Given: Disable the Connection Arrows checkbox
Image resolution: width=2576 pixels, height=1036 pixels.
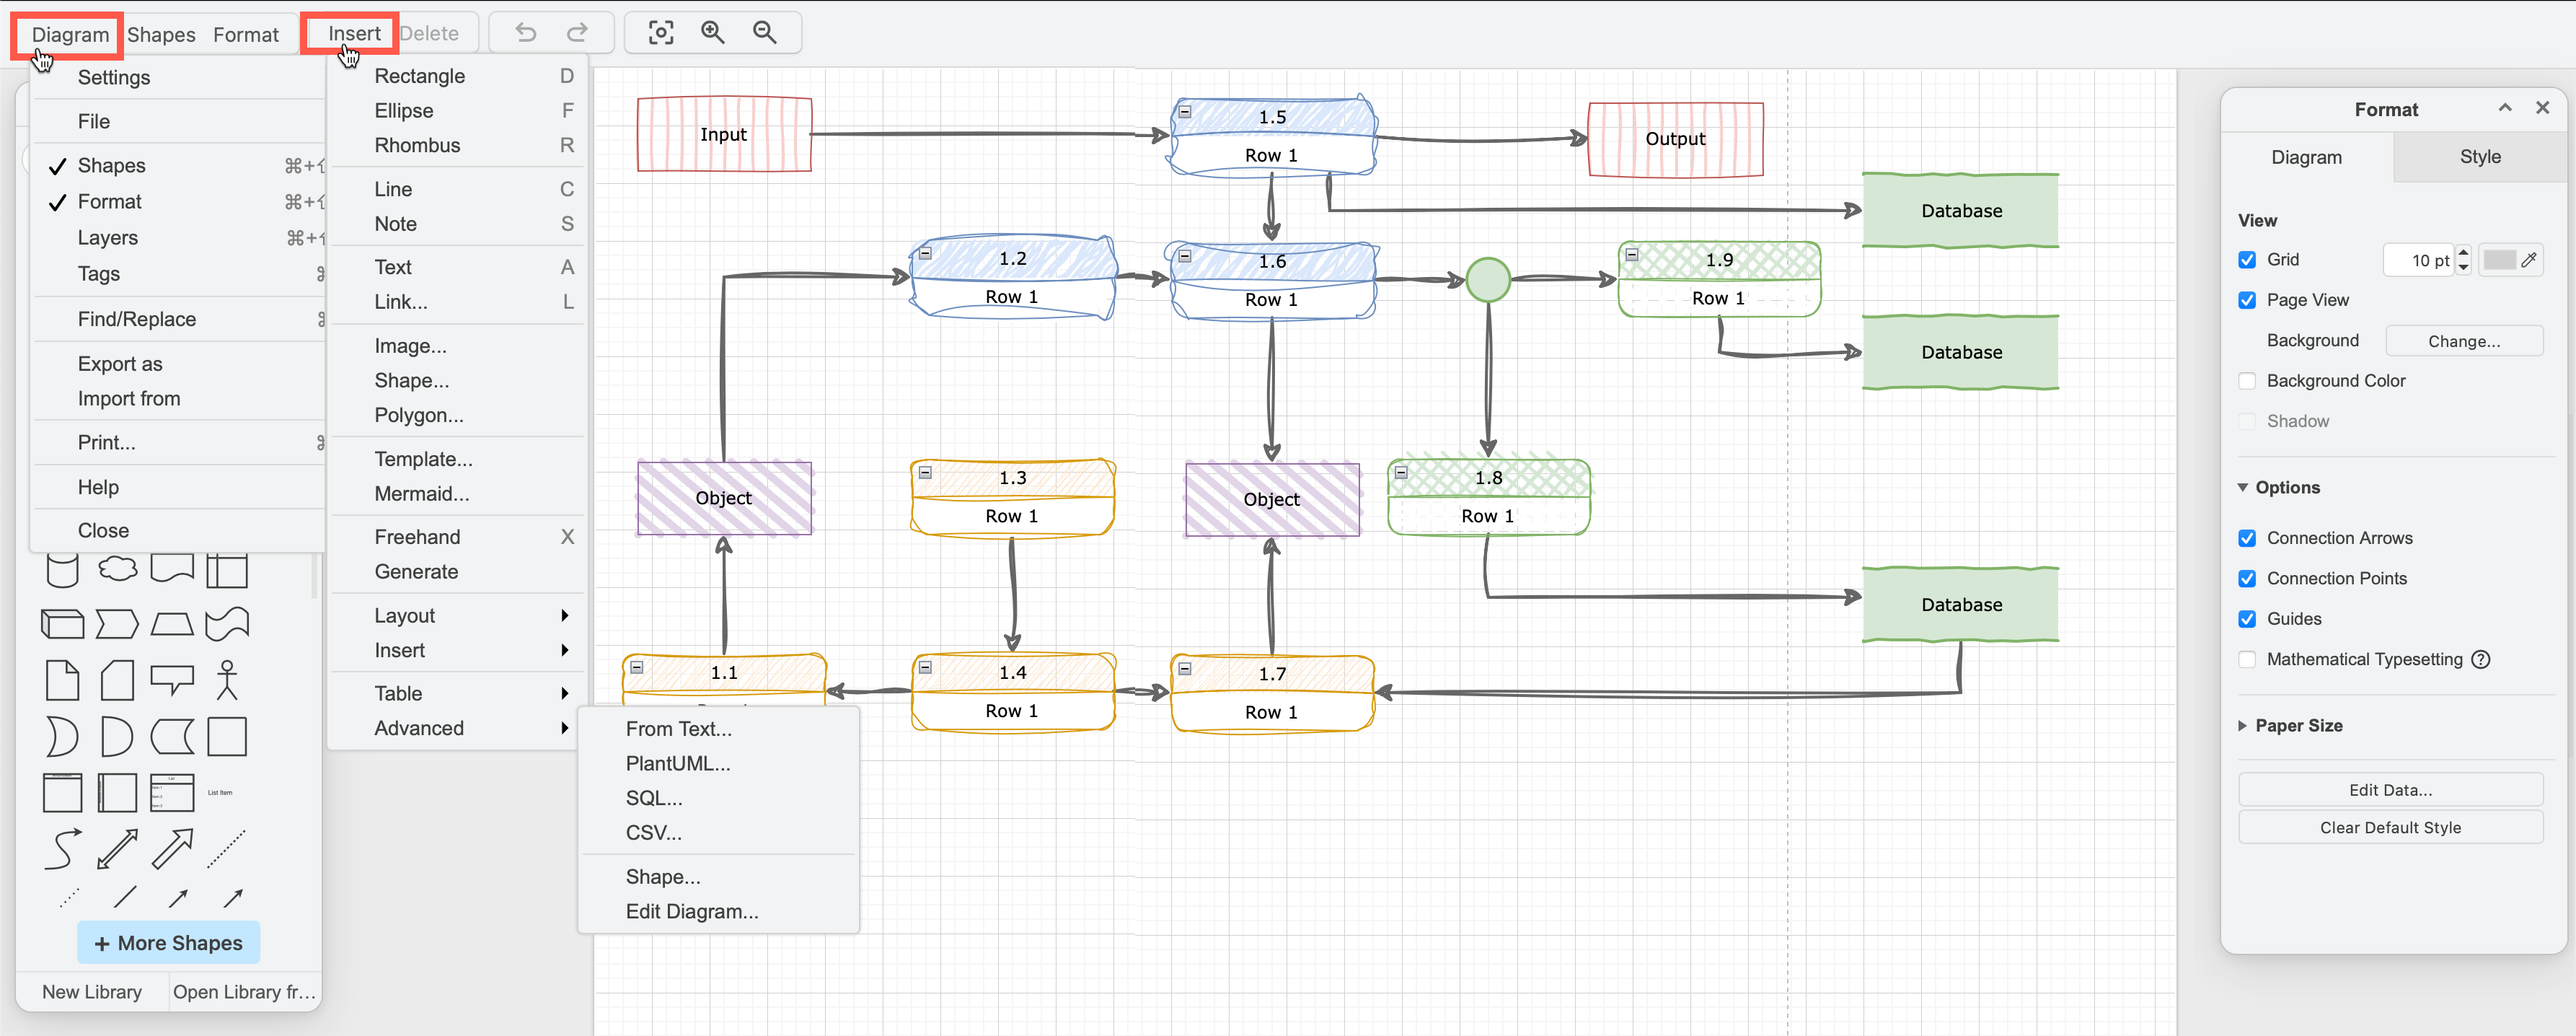Looking at the screenshot, I should 2247,538.
